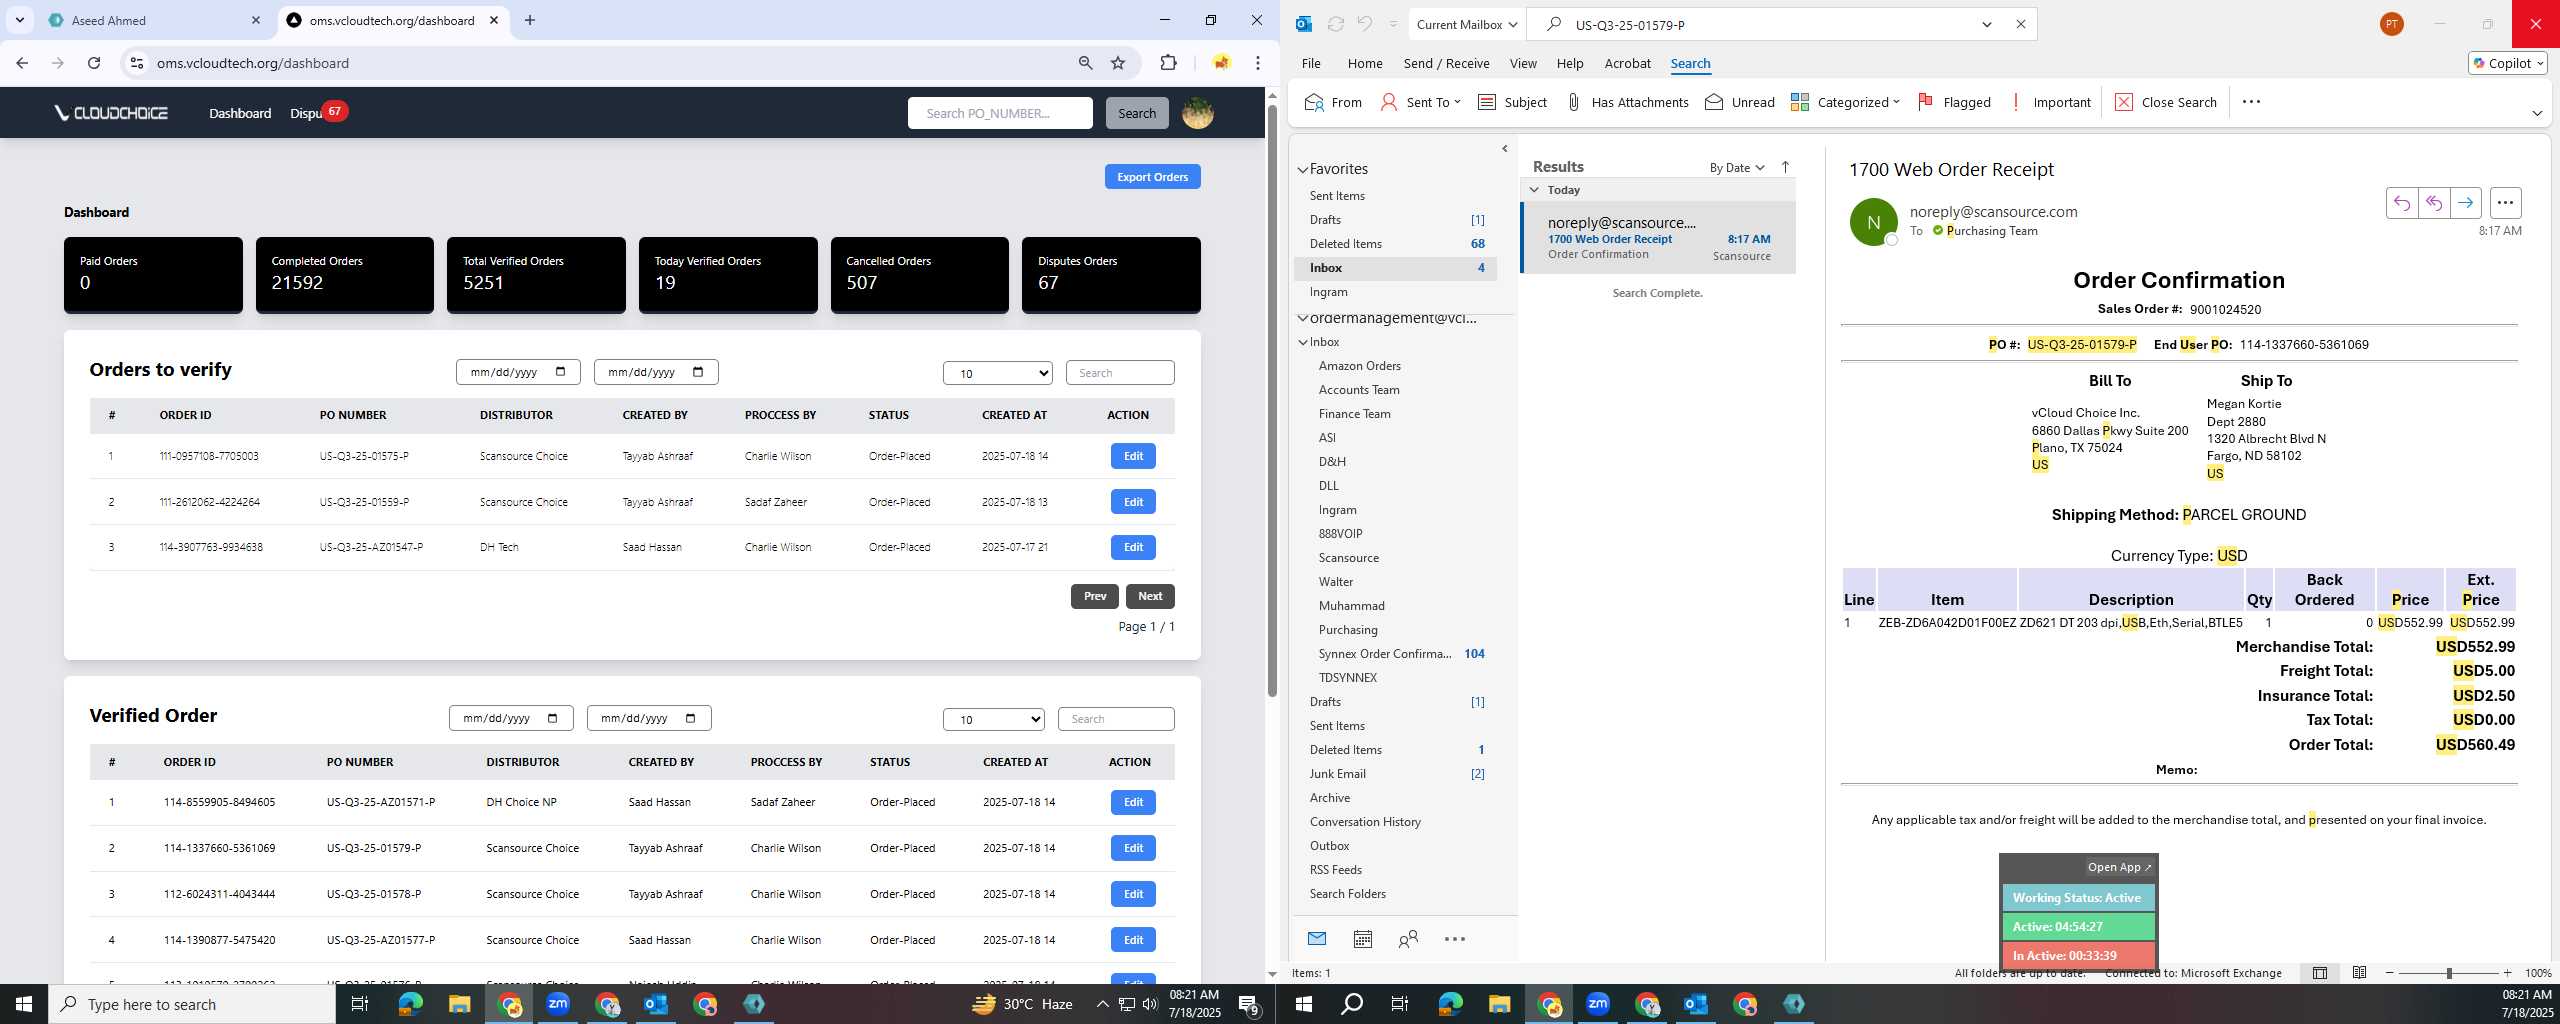Viewport: 2560px width, 1024px height.
Task: Collapse the Today group in results
Action: (1534, 189)
